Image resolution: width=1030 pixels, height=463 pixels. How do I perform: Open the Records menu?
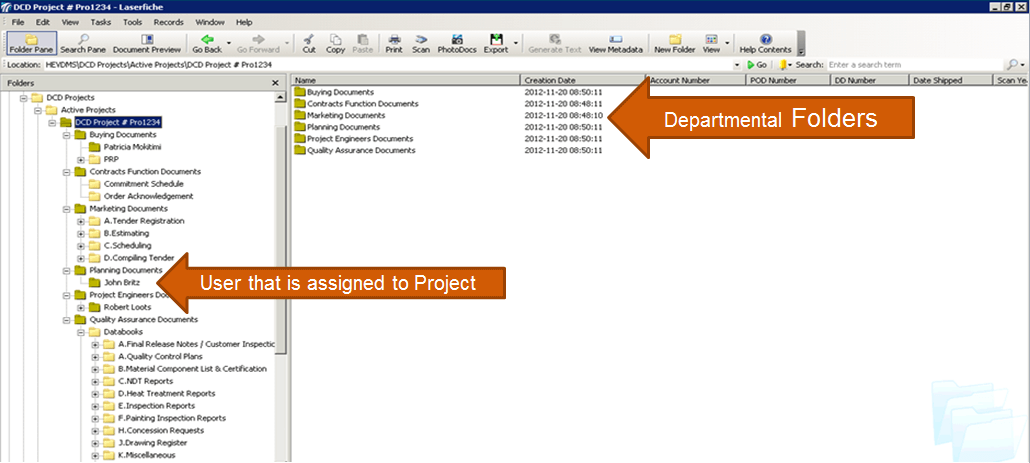(x=168, y=21)
